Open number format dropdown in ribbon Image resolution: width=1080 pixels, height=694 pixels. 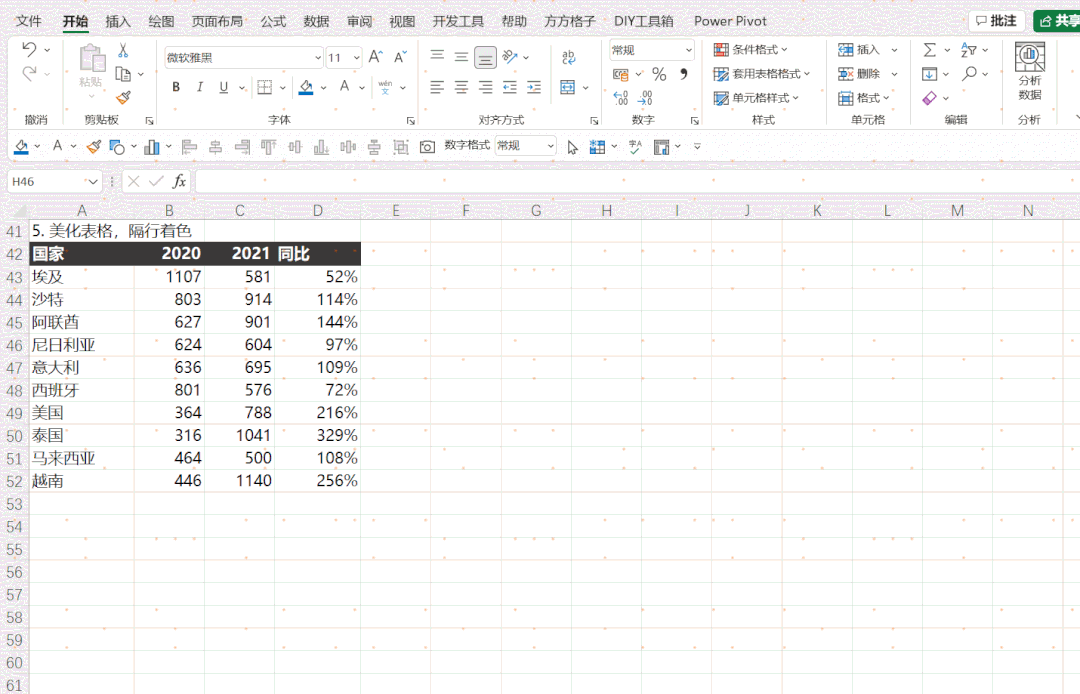point(688,50)
